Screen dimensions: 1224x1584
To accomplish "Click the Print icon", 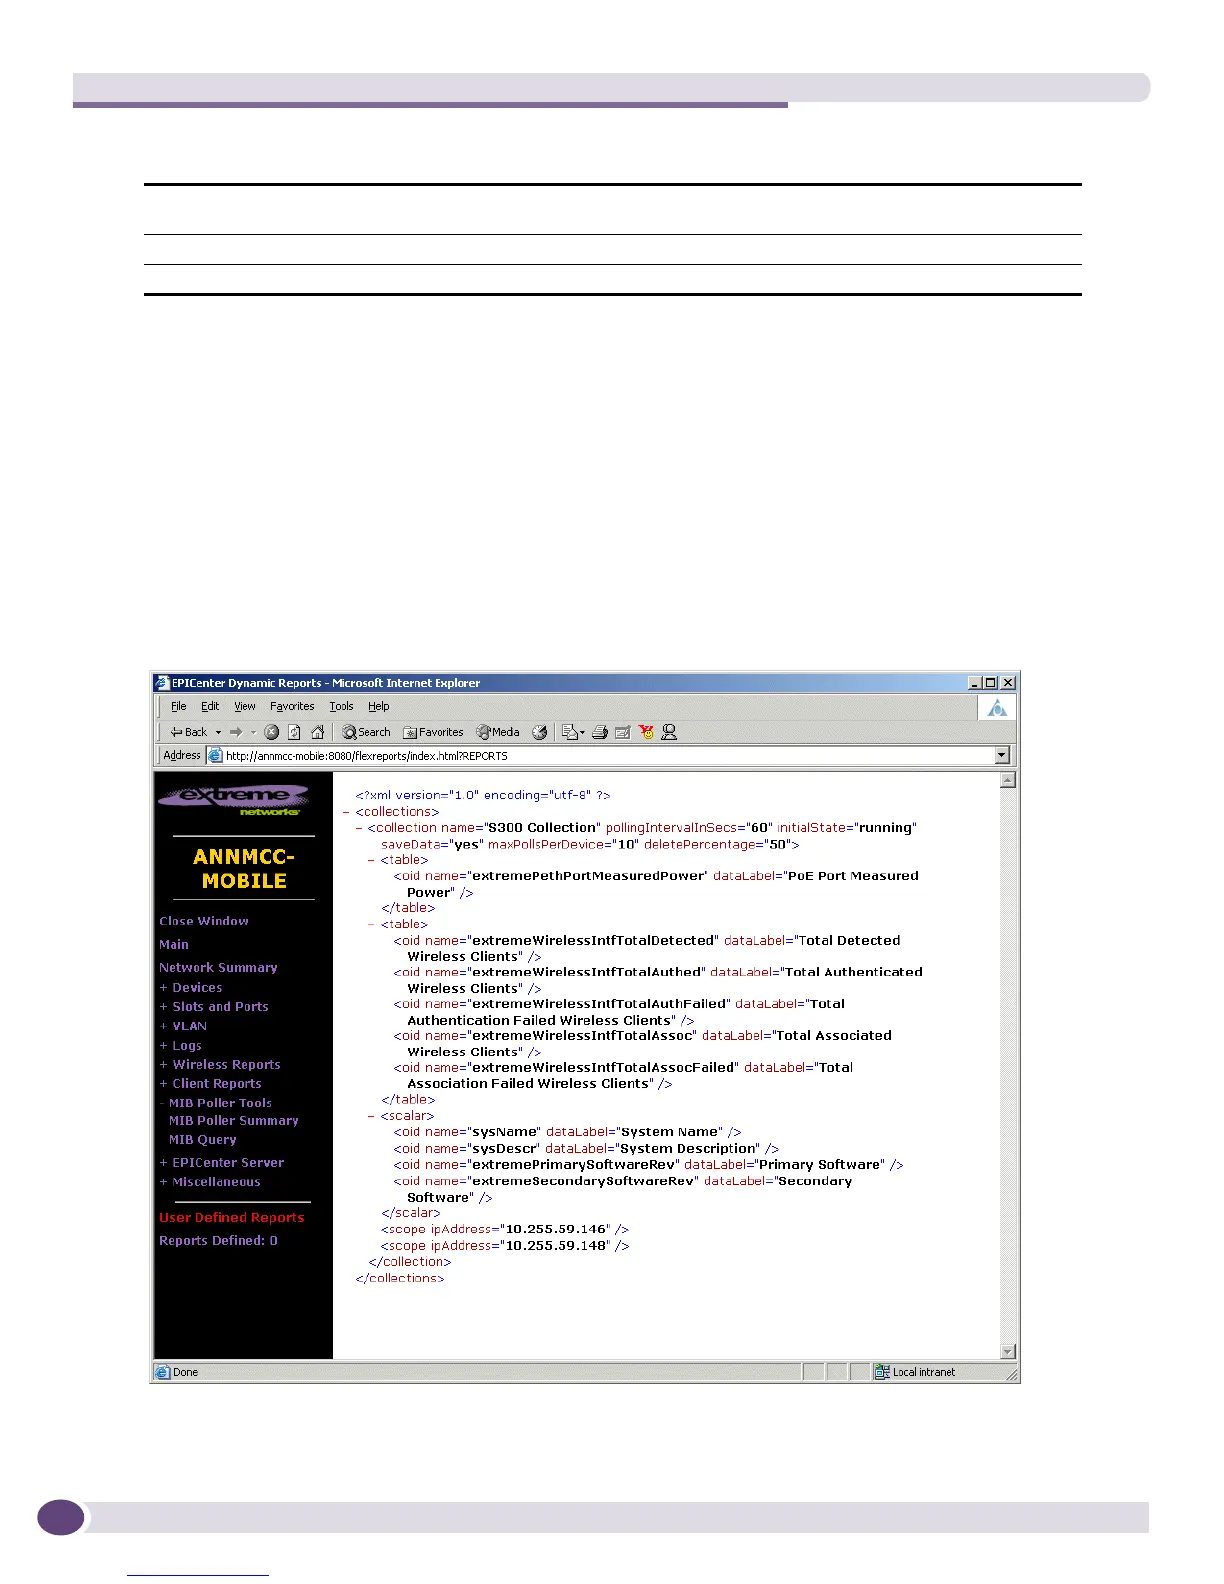I will coord(600,732).
